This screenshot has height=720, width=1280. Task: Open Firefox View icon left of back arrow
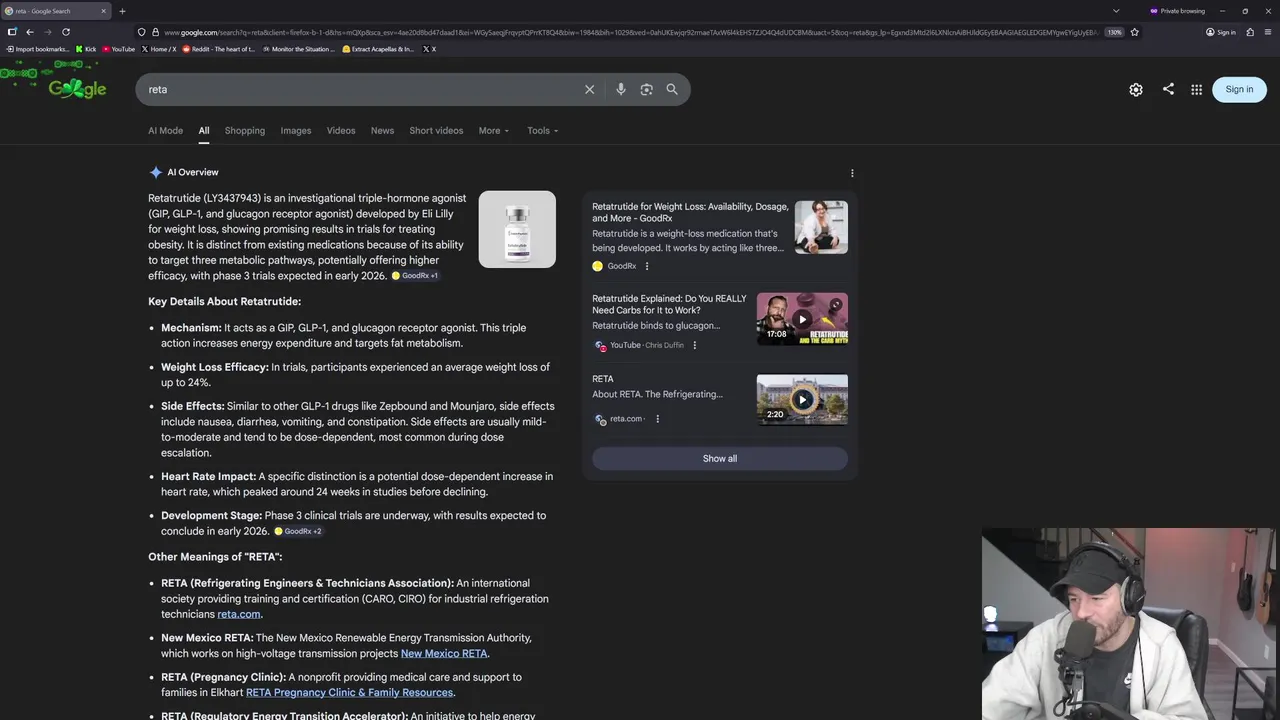tap(12, 32)
